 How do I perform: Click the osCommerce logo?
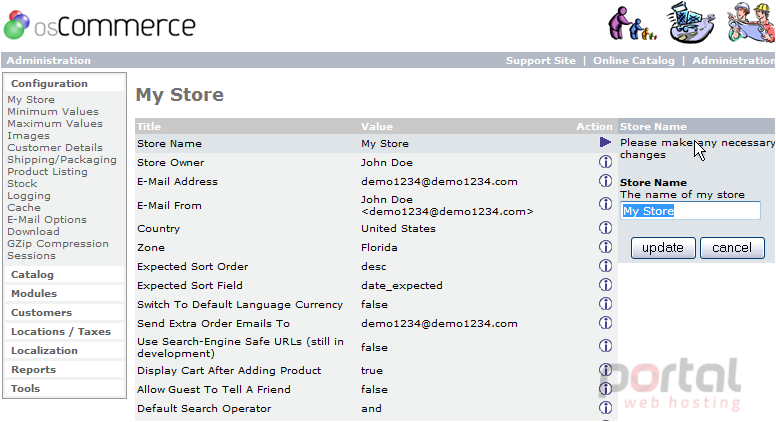(100, 25)
